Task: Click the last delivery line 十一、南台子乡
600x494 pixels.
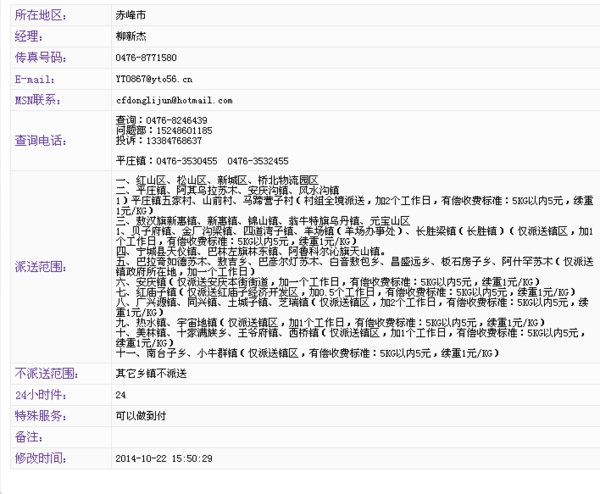Action: point(305,353)
